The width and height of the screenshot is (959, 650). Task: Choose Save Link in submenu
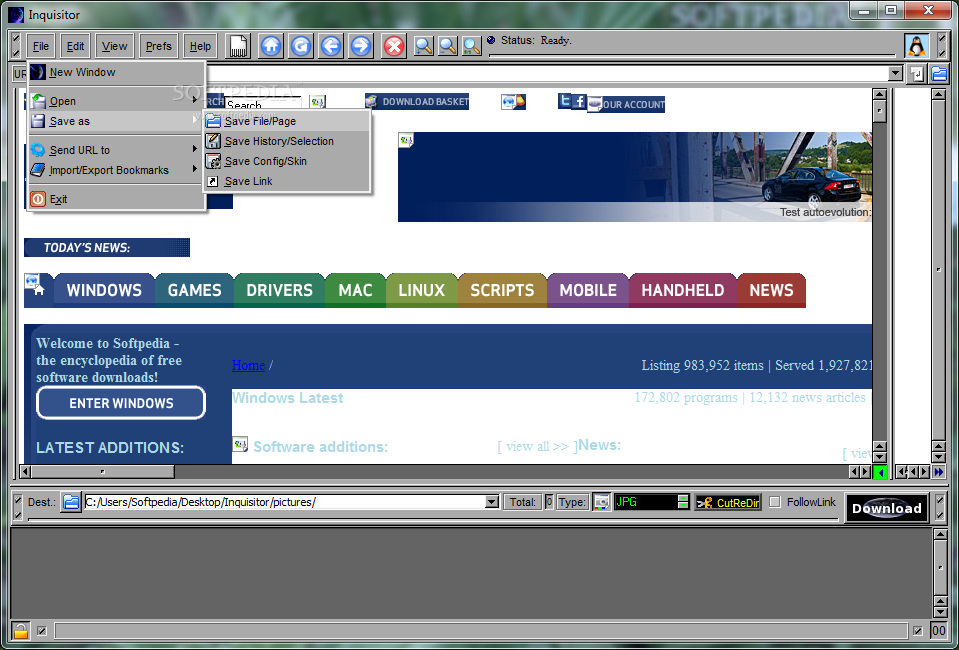point(287,182)
